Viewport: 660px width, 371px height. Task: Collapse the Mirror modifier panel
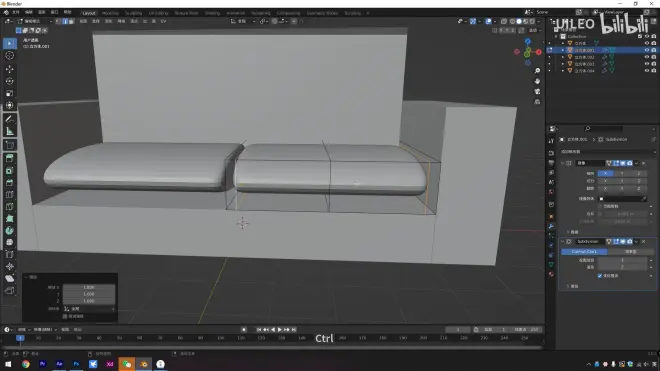[563, 163]
